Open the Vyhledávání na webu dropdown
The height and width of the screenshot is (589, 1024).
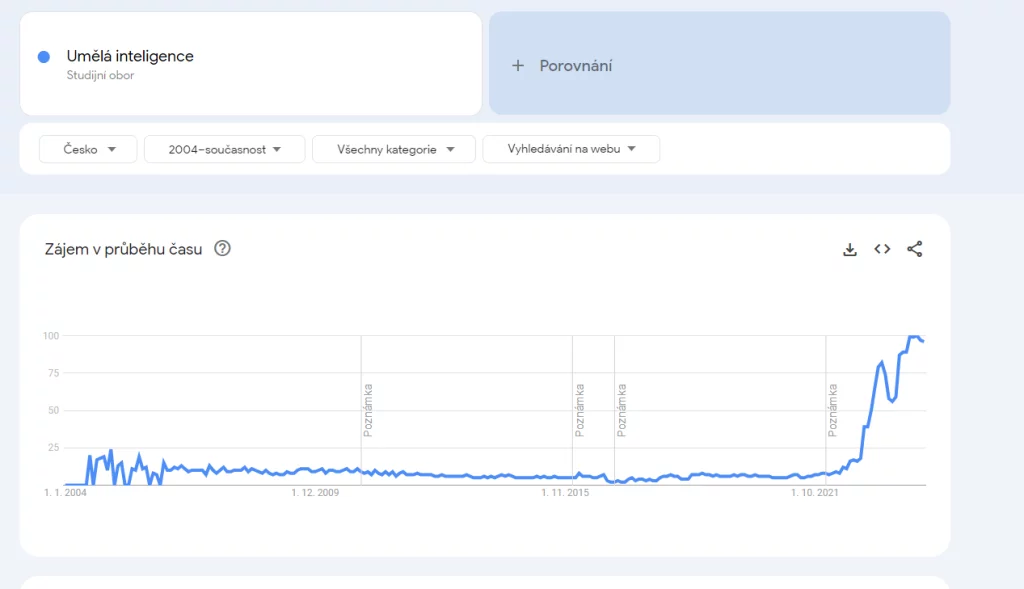point(571,149)
